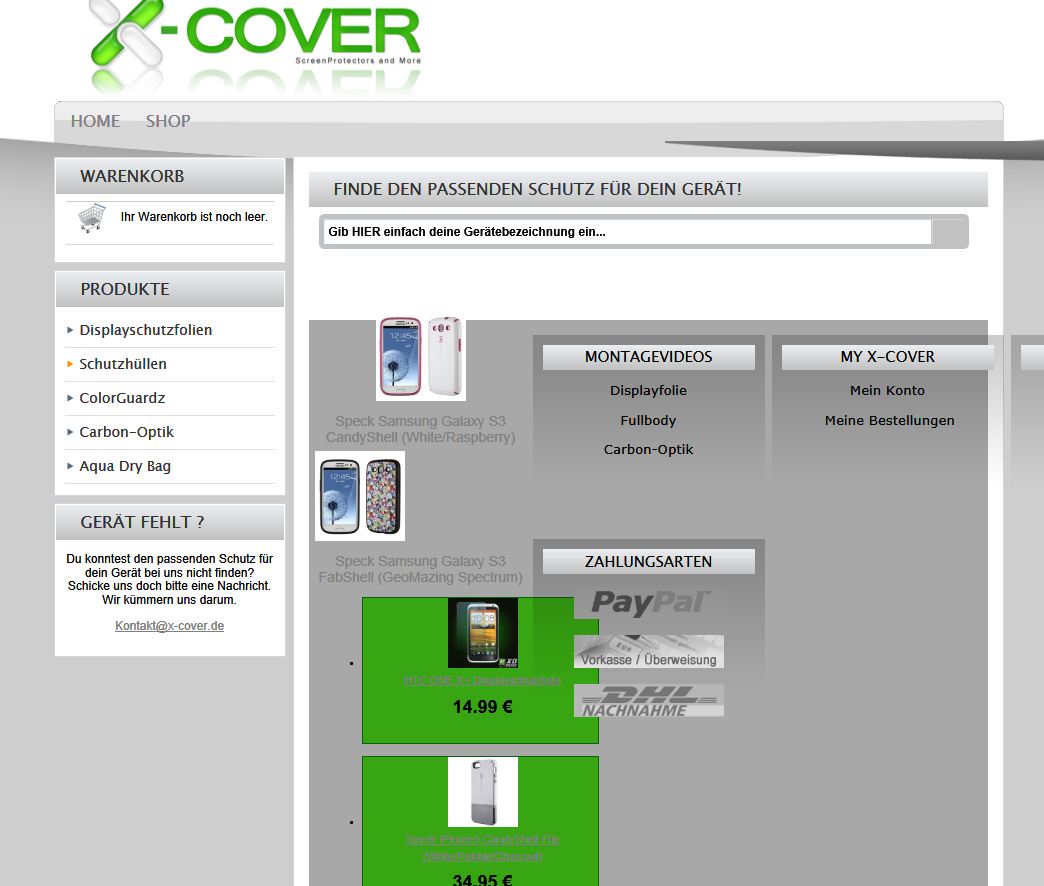Open Fullbody montage video link

tap(648, 421)
